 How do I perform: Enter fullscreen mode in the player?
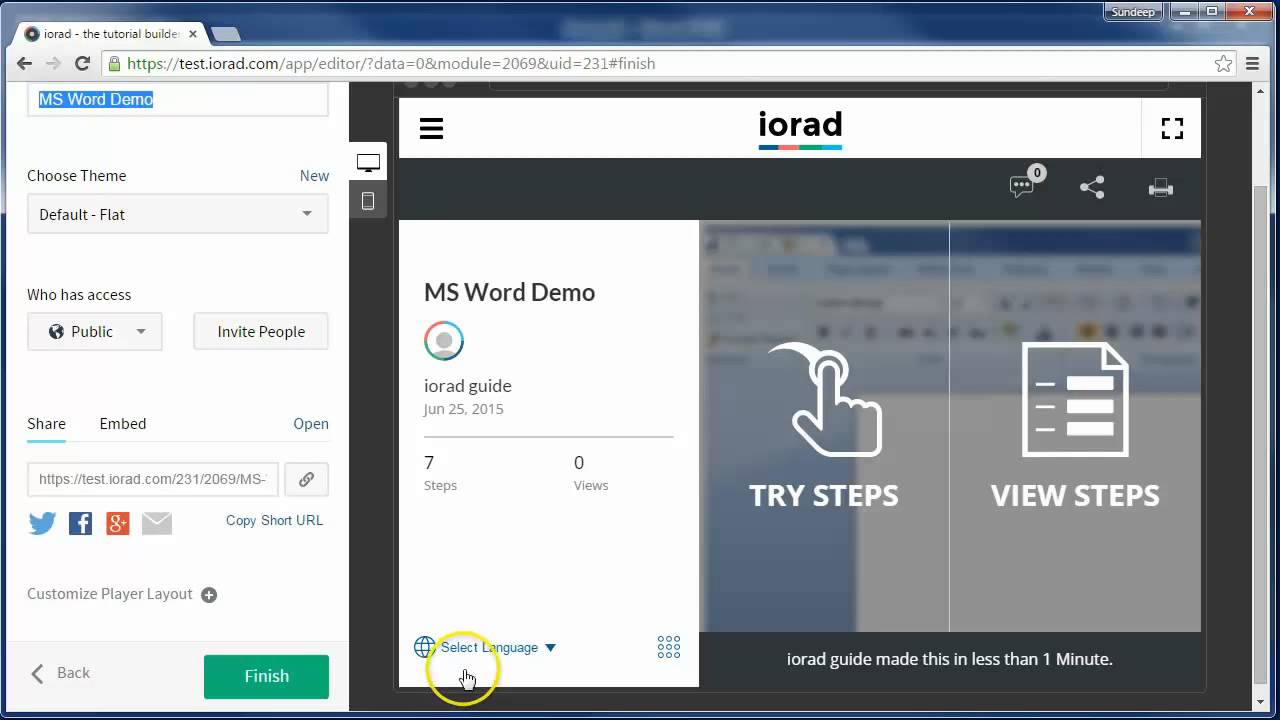click(x=1172, y=129)
